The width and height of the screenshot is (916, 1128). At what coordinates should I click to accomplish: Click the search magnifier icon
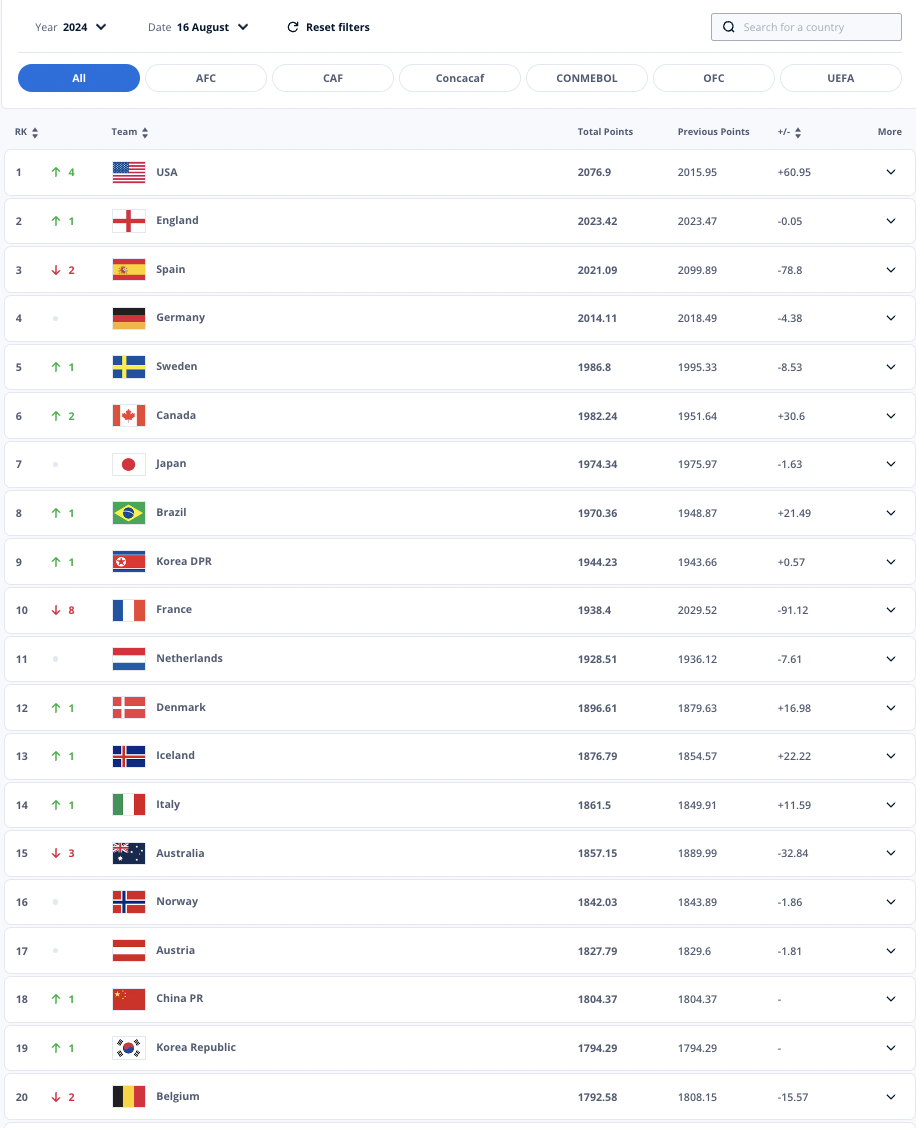click(x=729, y=27)
